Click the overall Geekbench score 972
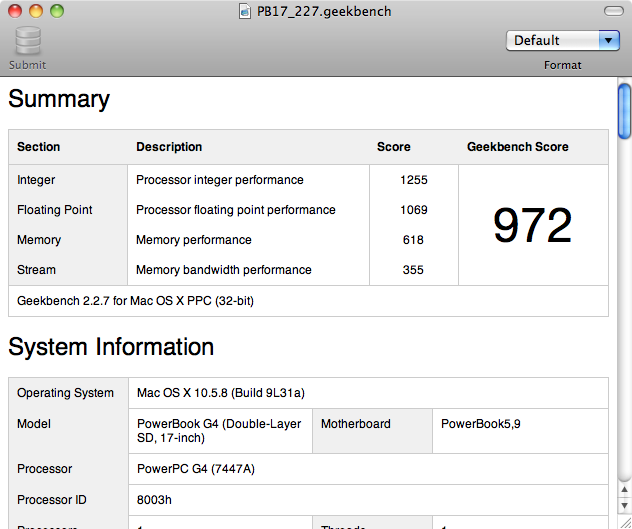The image size is (632, 529). 532,225
